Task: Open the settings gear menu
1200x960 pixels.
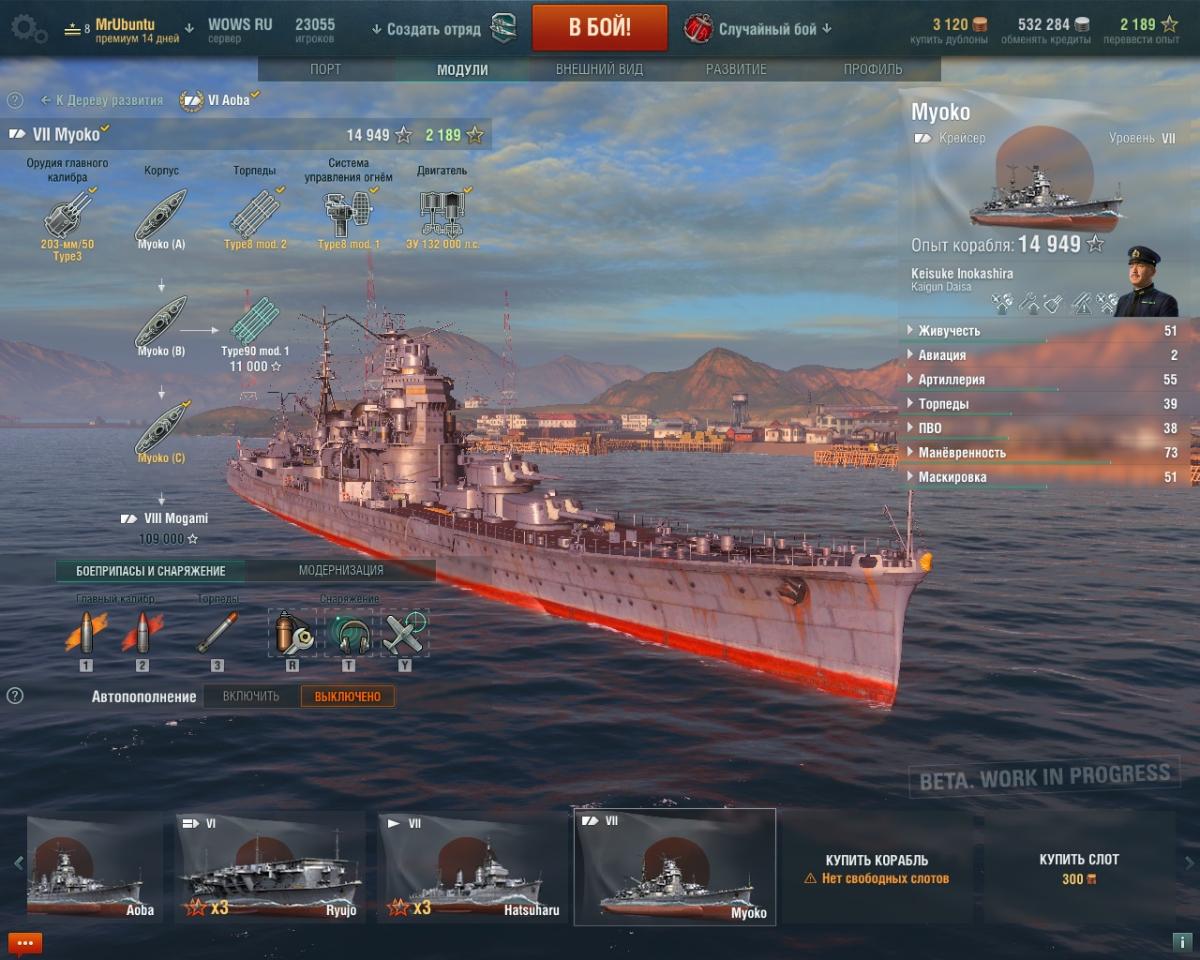Action: [x=27, y=30]
